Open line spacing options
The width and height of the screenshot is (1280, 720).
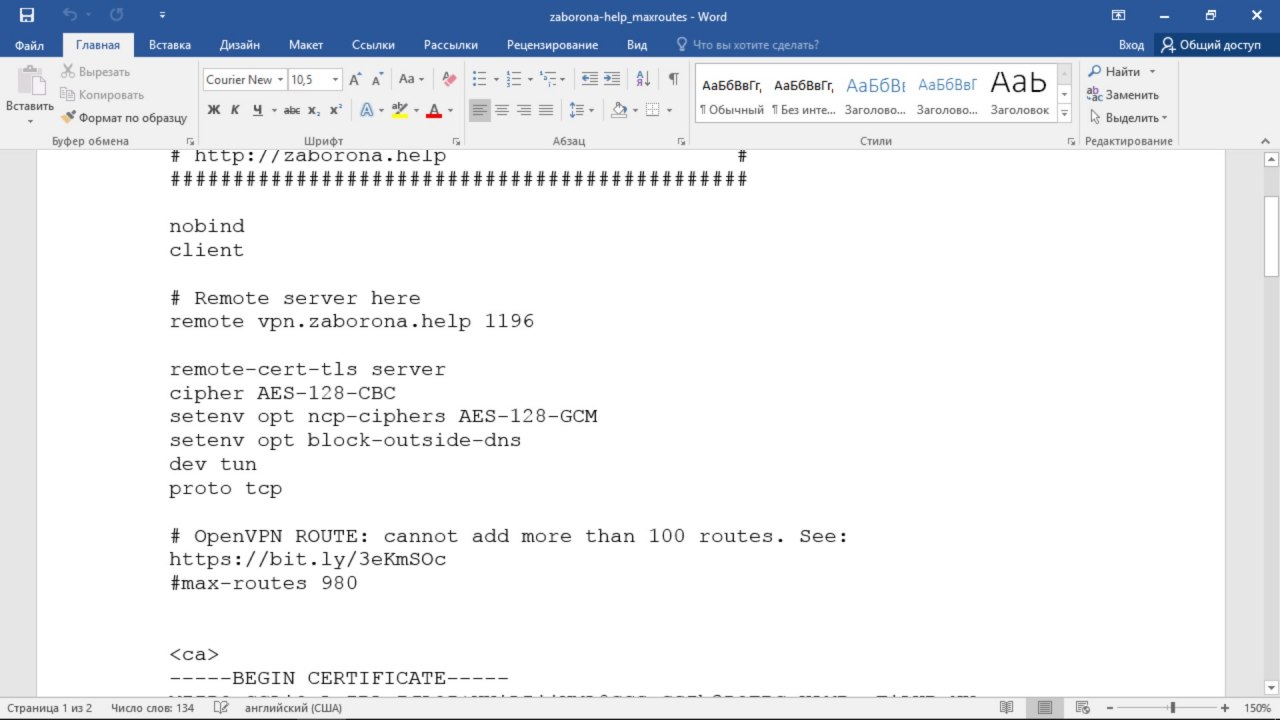(x=577, y=110)
